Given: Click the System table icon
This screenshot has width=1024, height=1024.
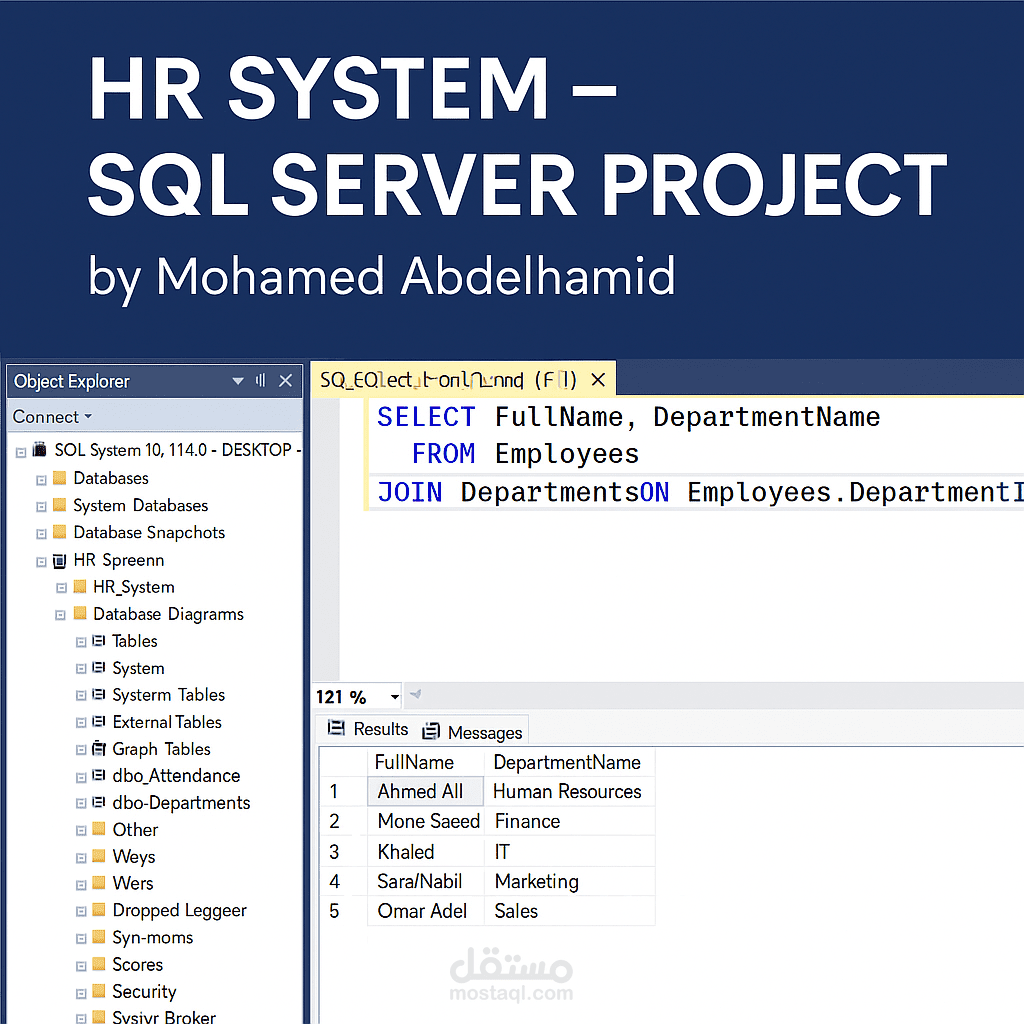Looking at the screenshot, I should (x=99, y=667).
